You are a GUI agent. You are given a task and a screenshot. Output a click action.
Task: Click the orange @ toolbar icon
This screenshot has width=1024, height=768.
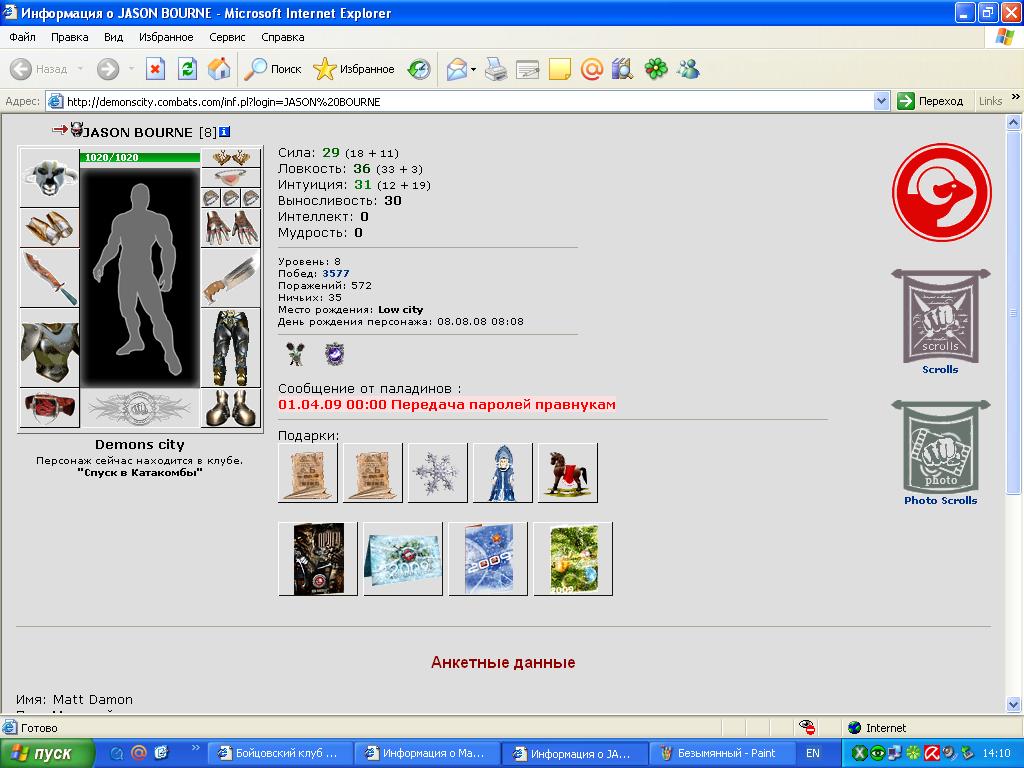(x=592, y=69)
